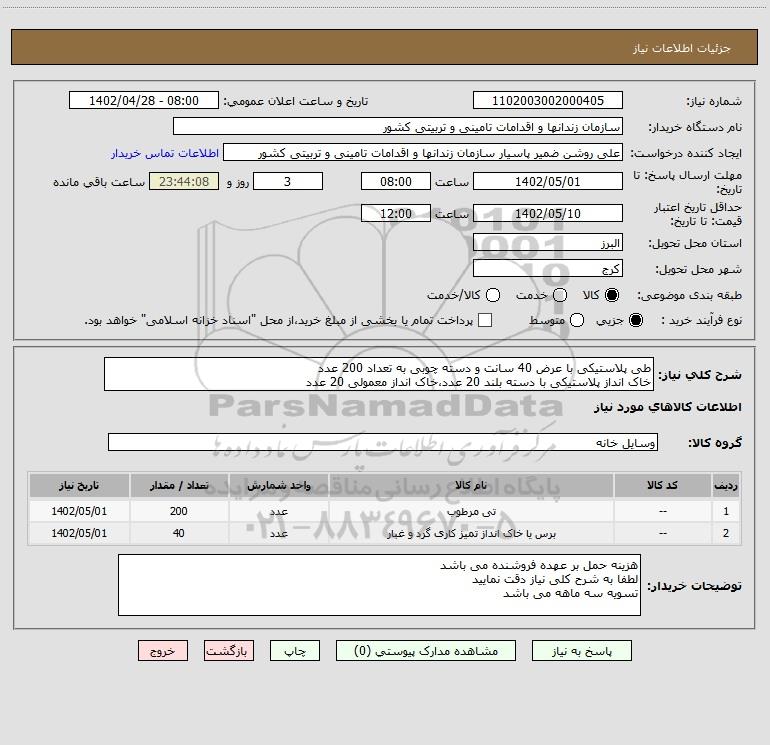The width and height of the screenshot is (770, 745).
Task: Click the unit cell عدد in row 1
Action: (278, 511)
